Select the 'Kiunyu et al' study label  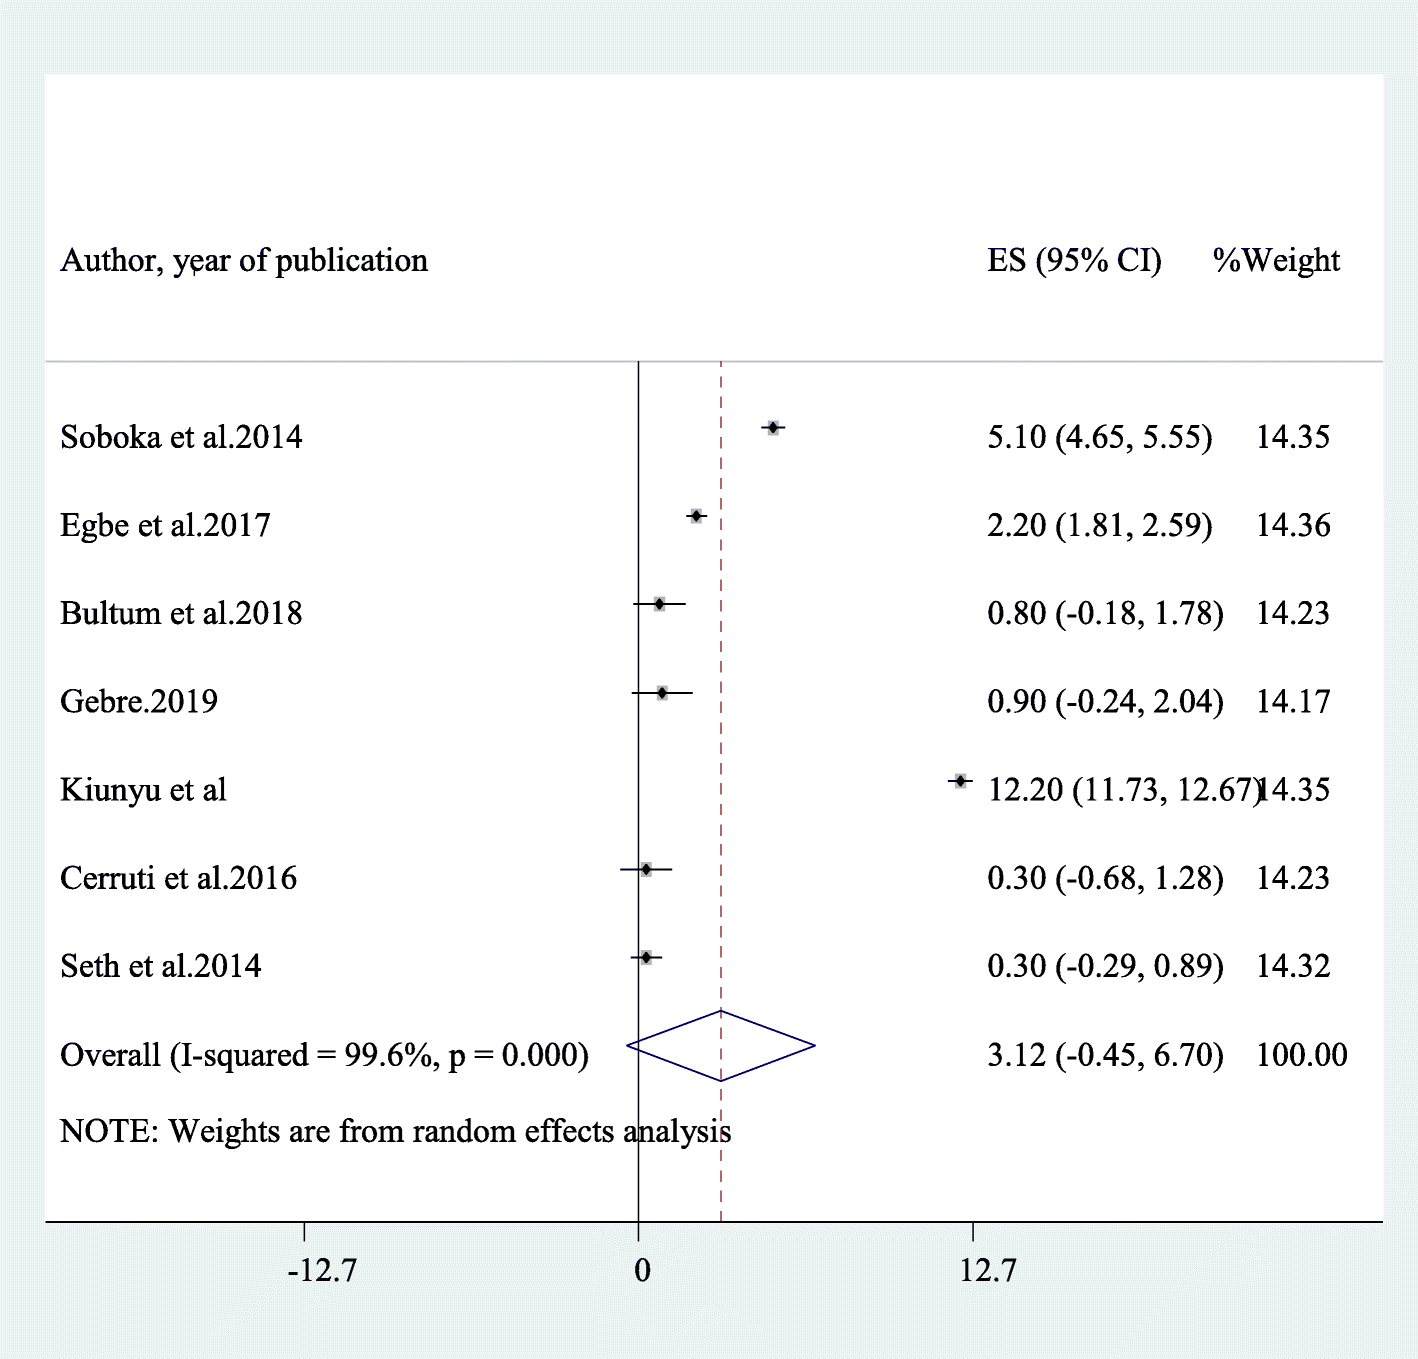point(143,790)
